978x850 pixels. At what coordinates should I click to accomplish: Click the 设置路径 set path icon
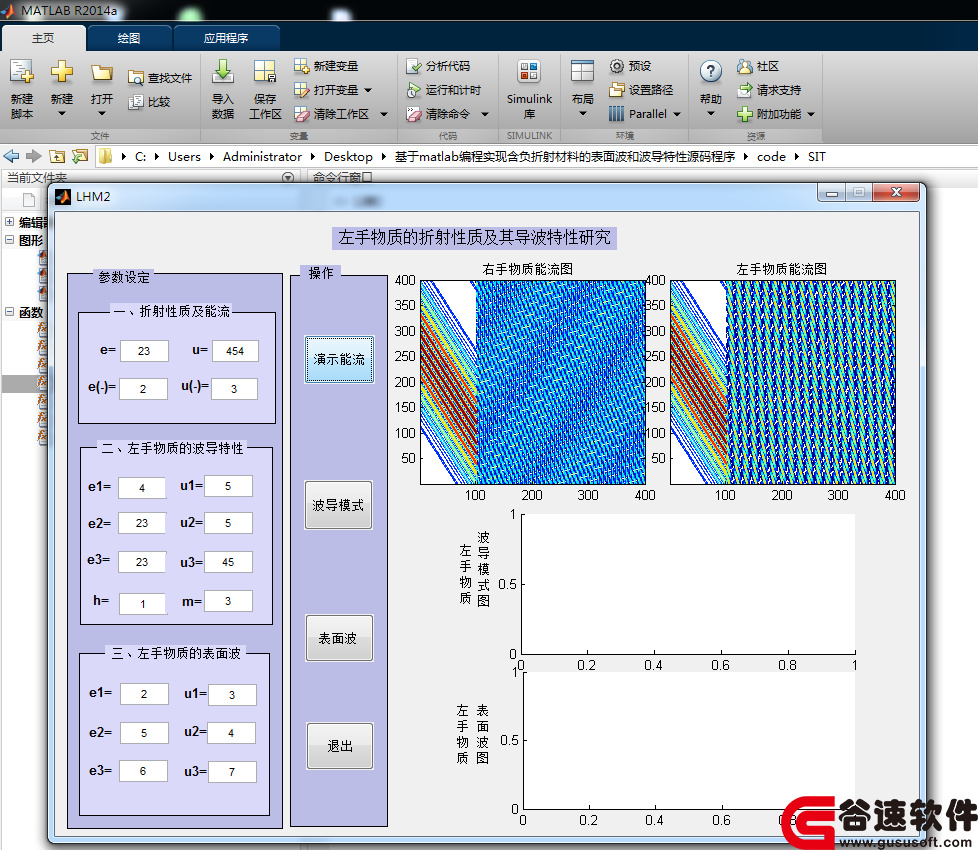pos(617,90)
